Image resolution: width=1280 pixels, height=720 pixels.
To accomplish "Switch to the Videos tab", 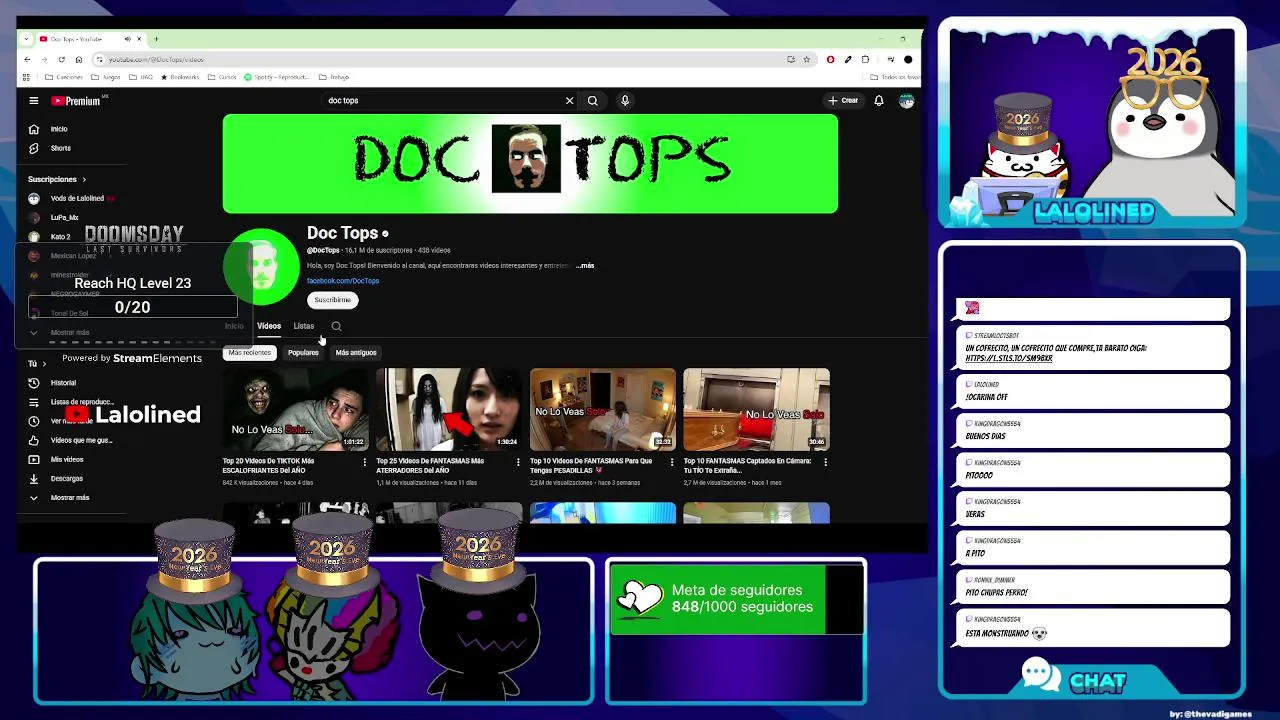I will click(269, 326).
